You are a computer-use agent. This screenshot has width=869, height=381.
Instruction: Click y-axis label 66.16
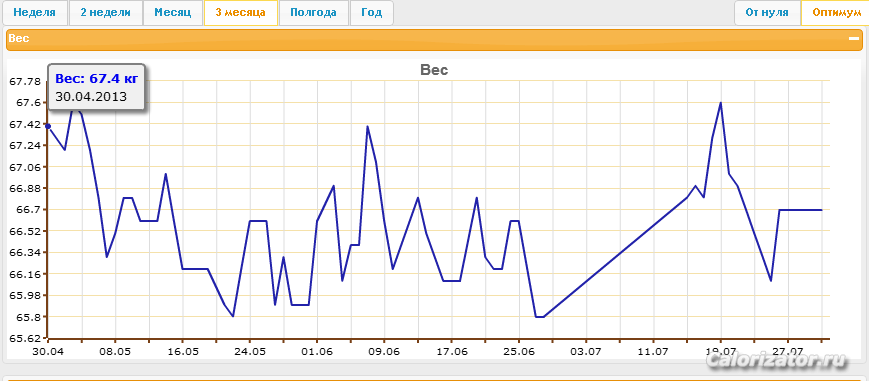pos(25,274)
